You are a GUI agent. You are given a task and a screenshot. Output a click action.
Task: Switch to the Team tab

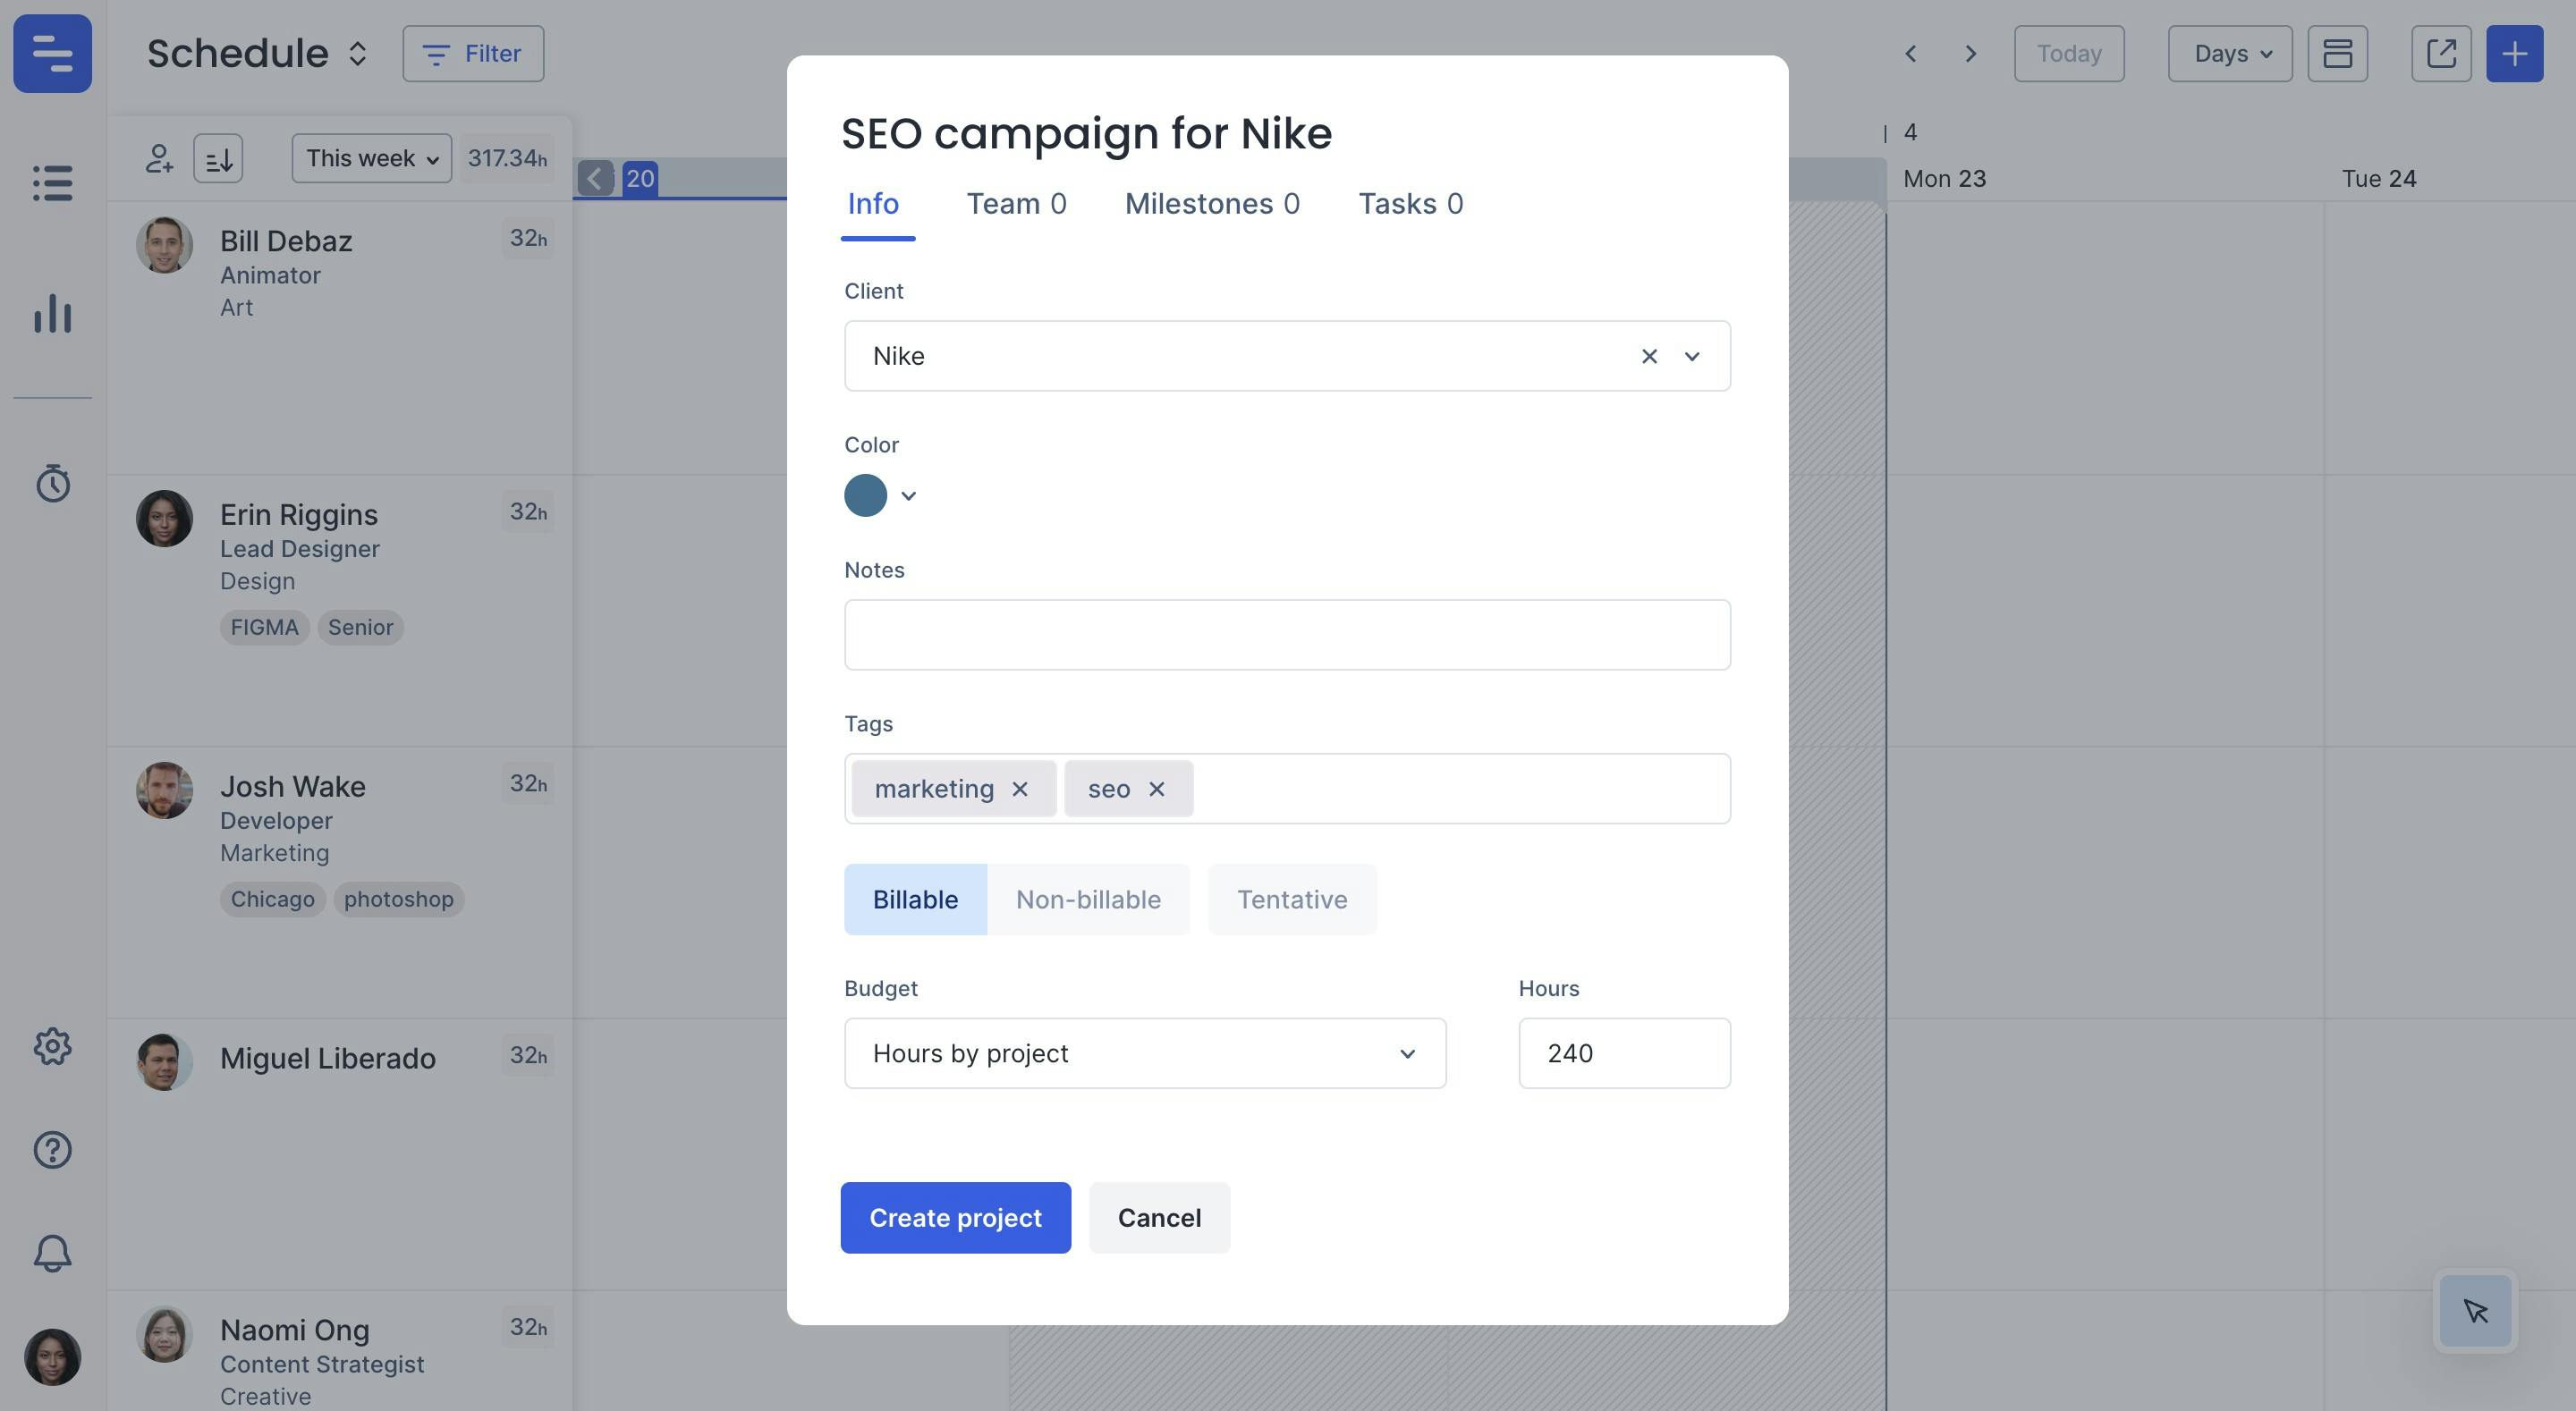[1016, 204]
